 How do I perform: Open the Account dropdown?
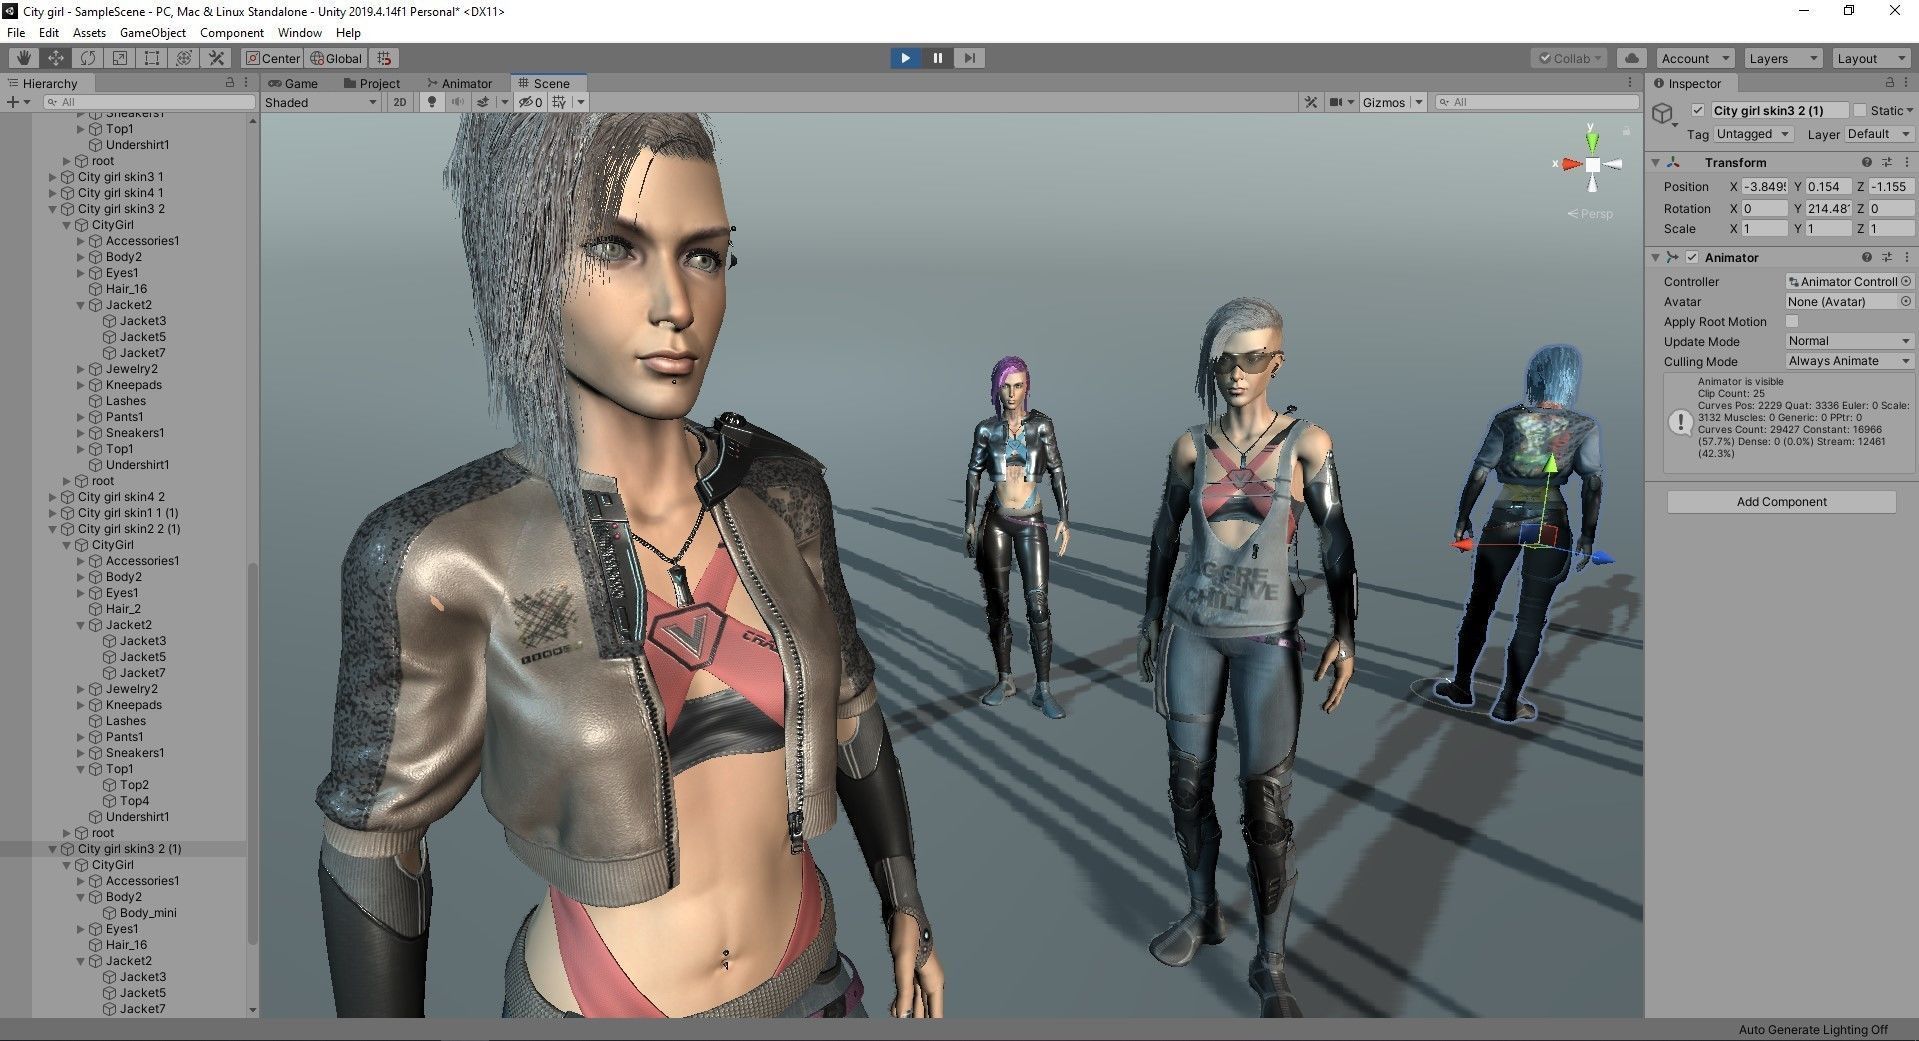1696,58
